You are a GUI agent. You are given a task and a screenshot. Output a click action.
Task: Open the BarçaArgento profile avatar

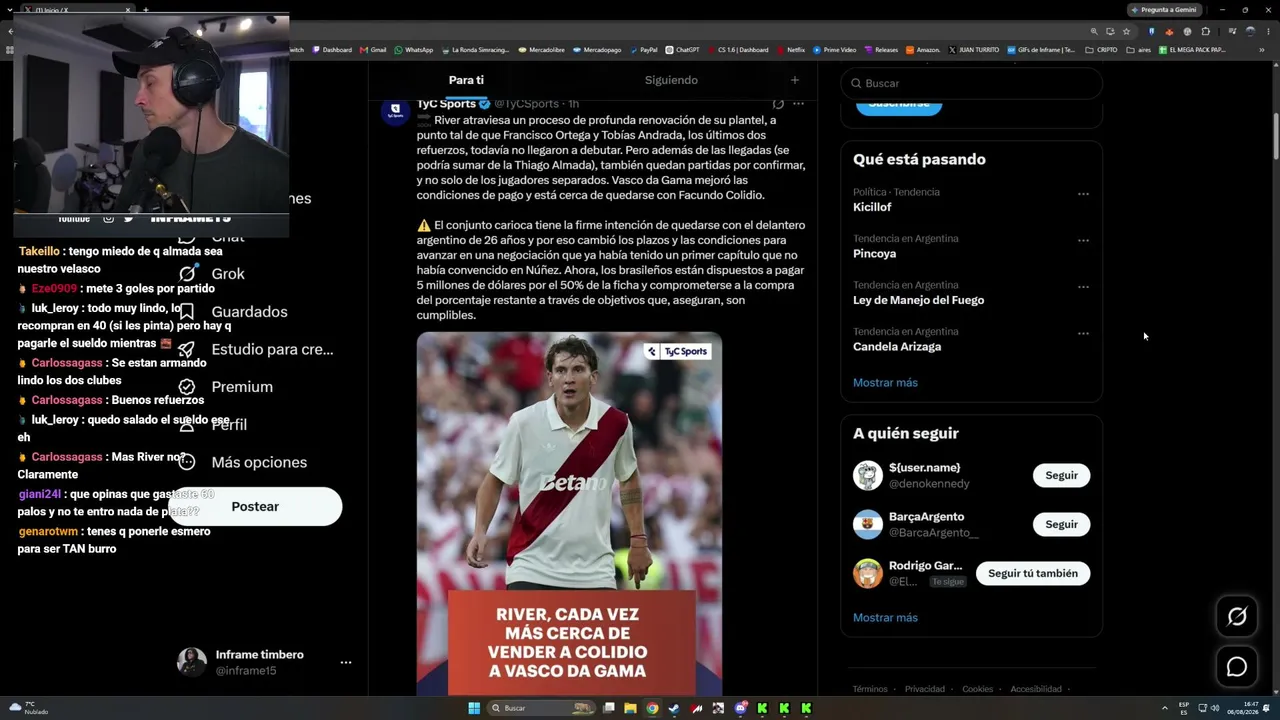[868, 524]
